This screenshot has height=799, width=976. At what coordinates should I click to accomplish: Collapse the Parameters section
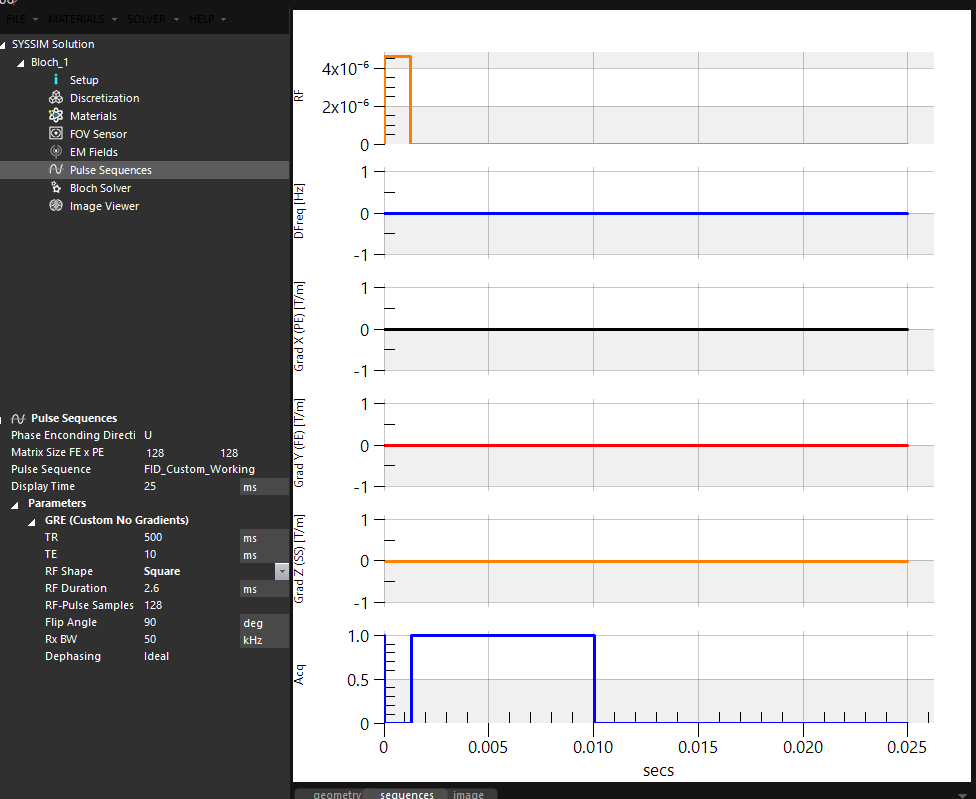(x=15, y=505)
